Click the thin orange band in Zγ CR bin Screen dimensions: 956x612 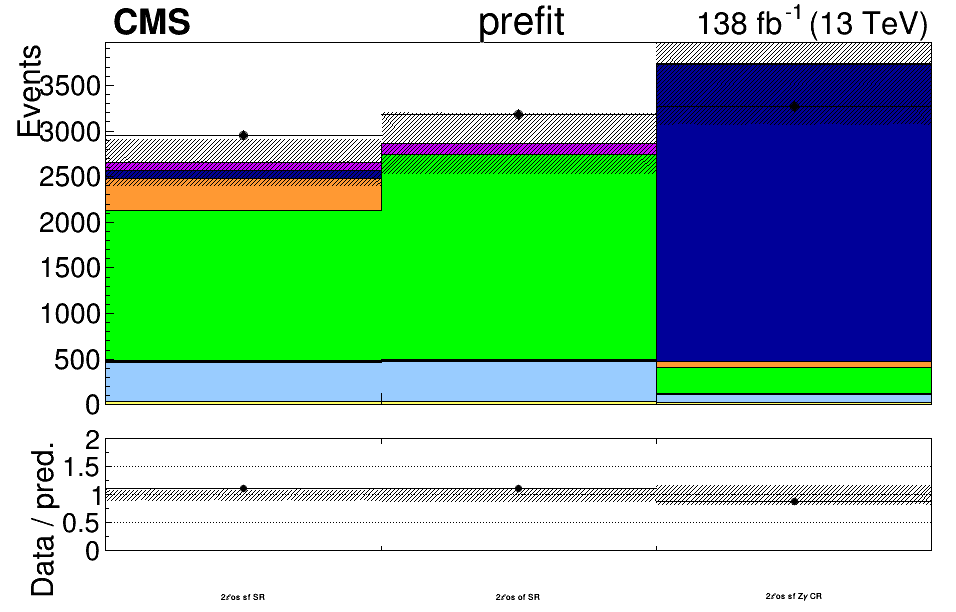[x=794, y=365]
